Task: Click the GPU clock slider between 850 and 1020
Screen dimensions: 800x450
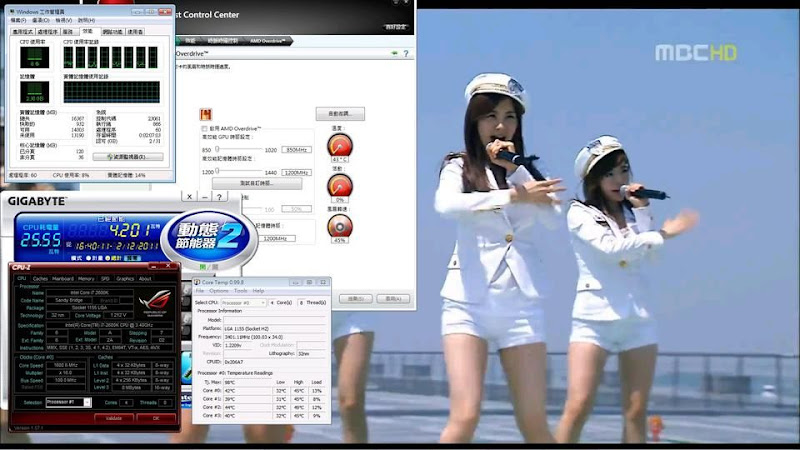Action: point(239,149)
